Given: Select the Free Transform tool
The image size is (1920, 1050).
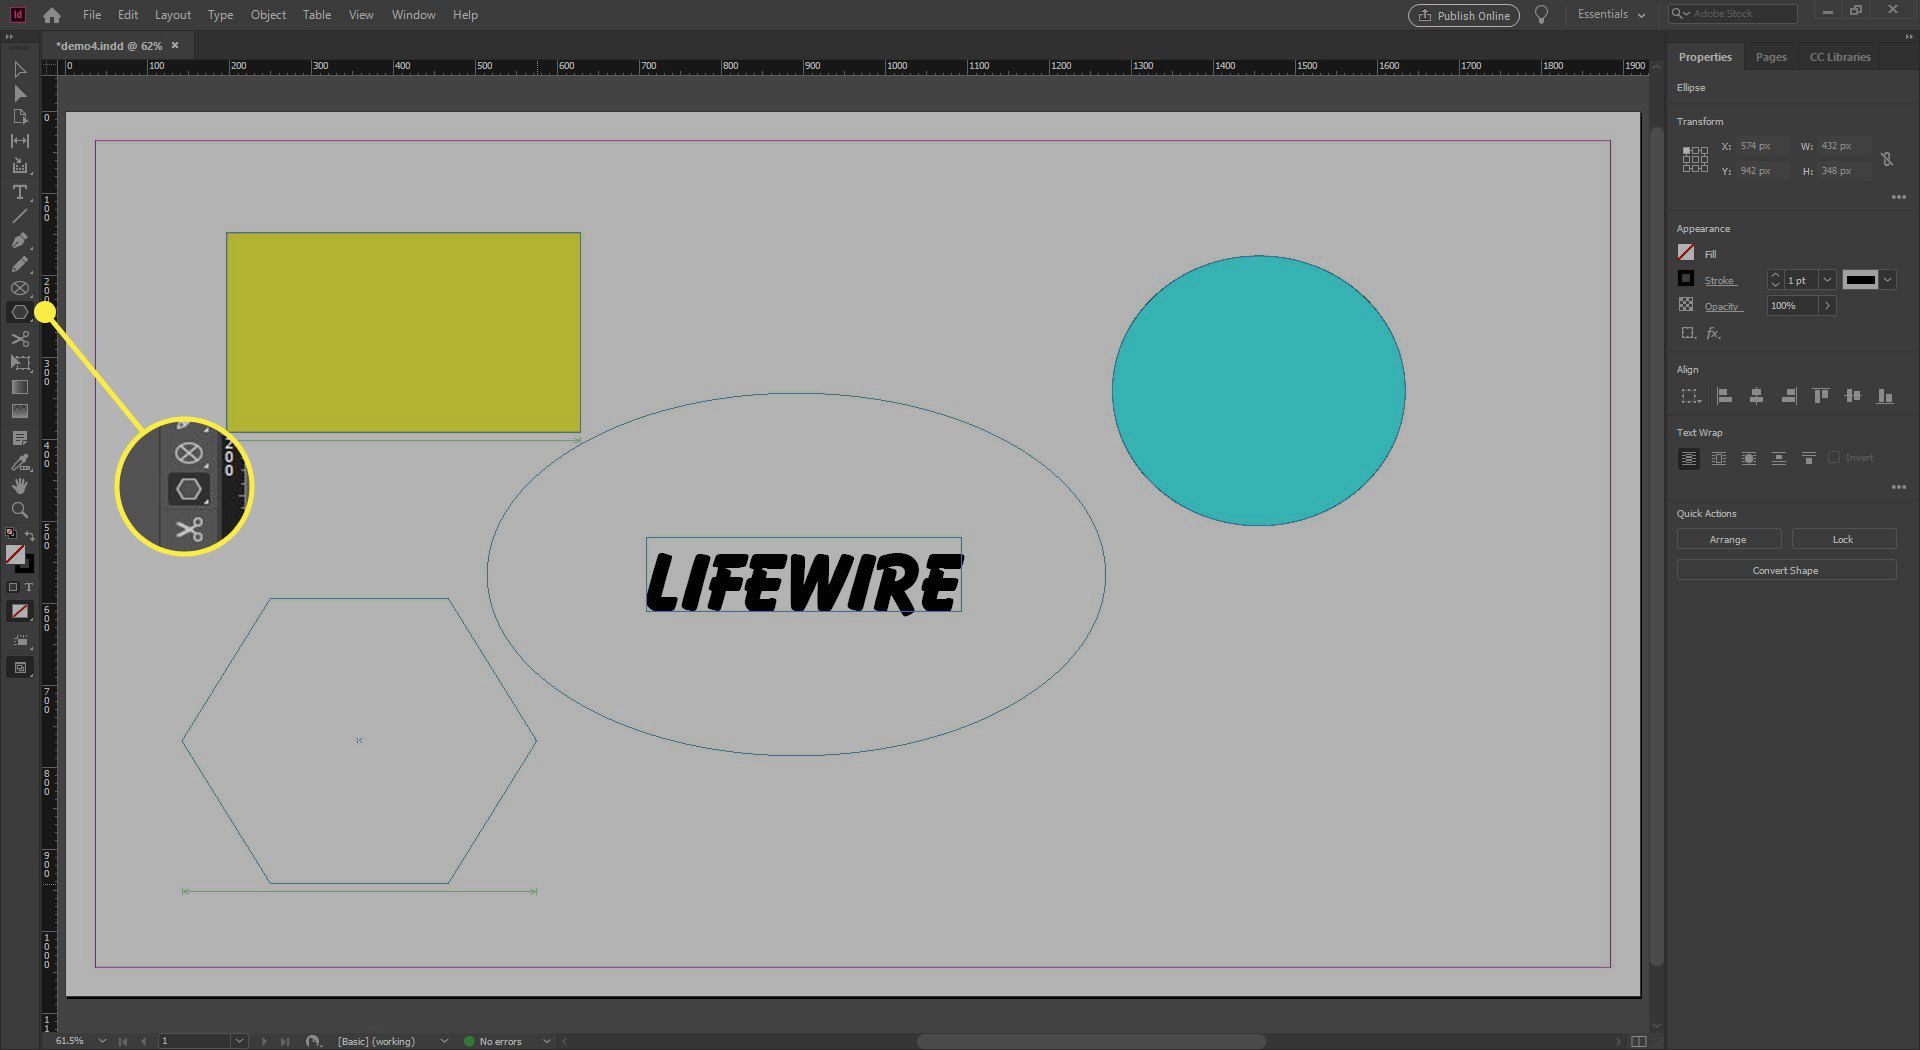Looking at the screenshot, I should click(19, 362).
